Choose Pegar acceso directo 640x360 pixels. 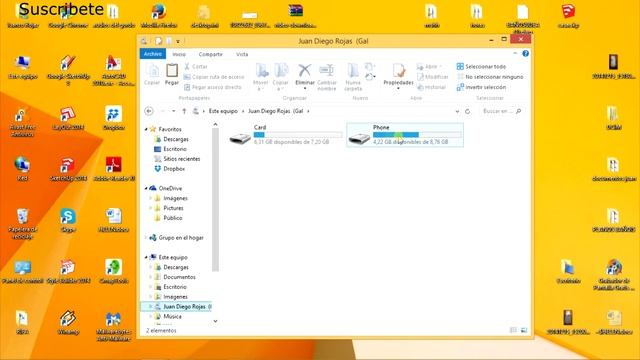coord(213,87)
